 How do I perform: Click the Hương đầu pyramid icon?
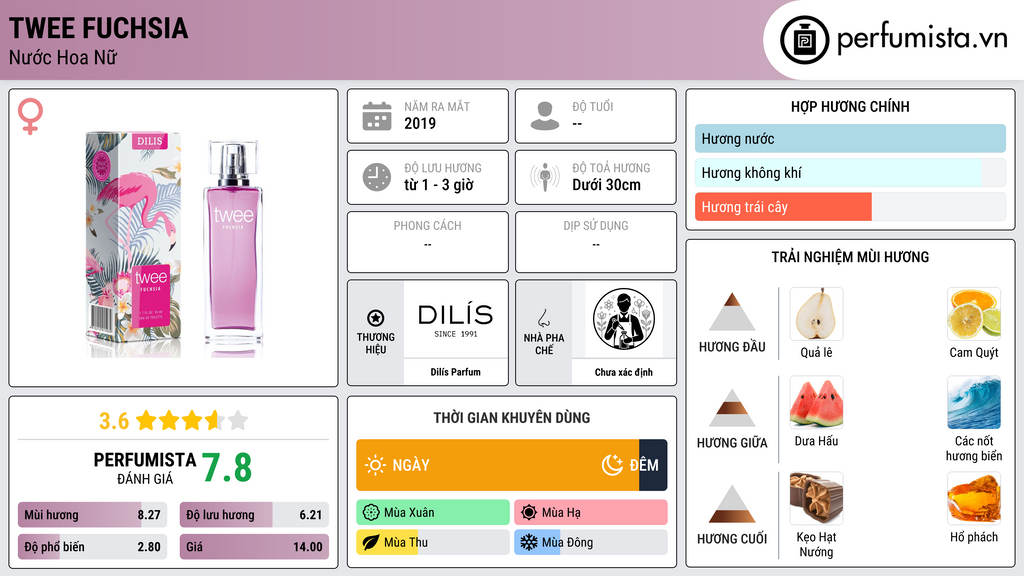(x=732, y=312)
